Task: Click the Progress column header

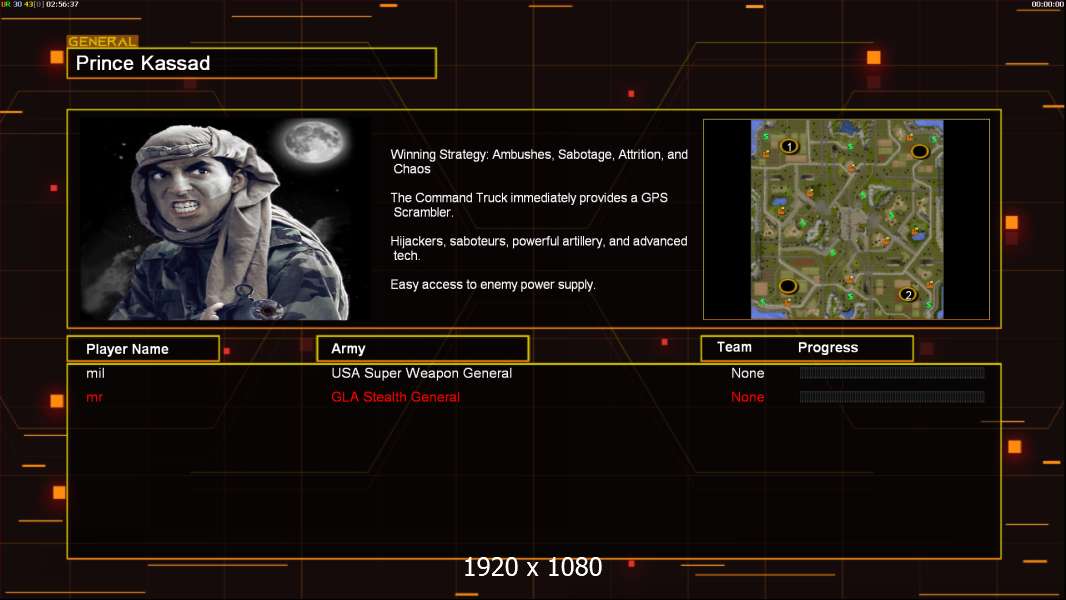Action: coord(827,347)
